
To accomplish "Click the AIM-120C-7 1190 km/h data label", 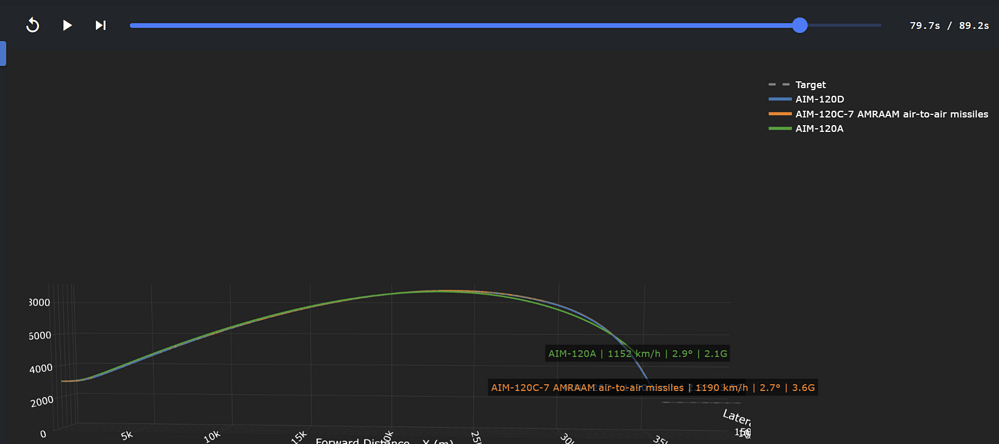I will (653, 387).
